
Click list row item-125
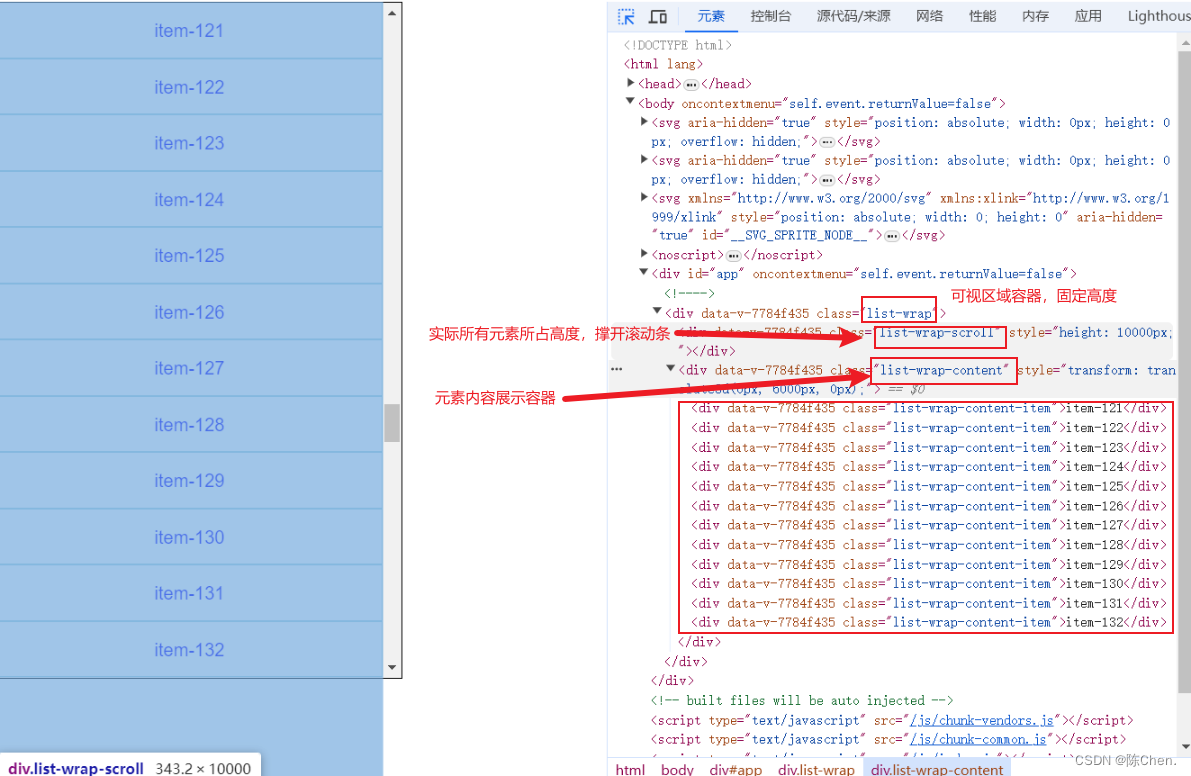191,255
